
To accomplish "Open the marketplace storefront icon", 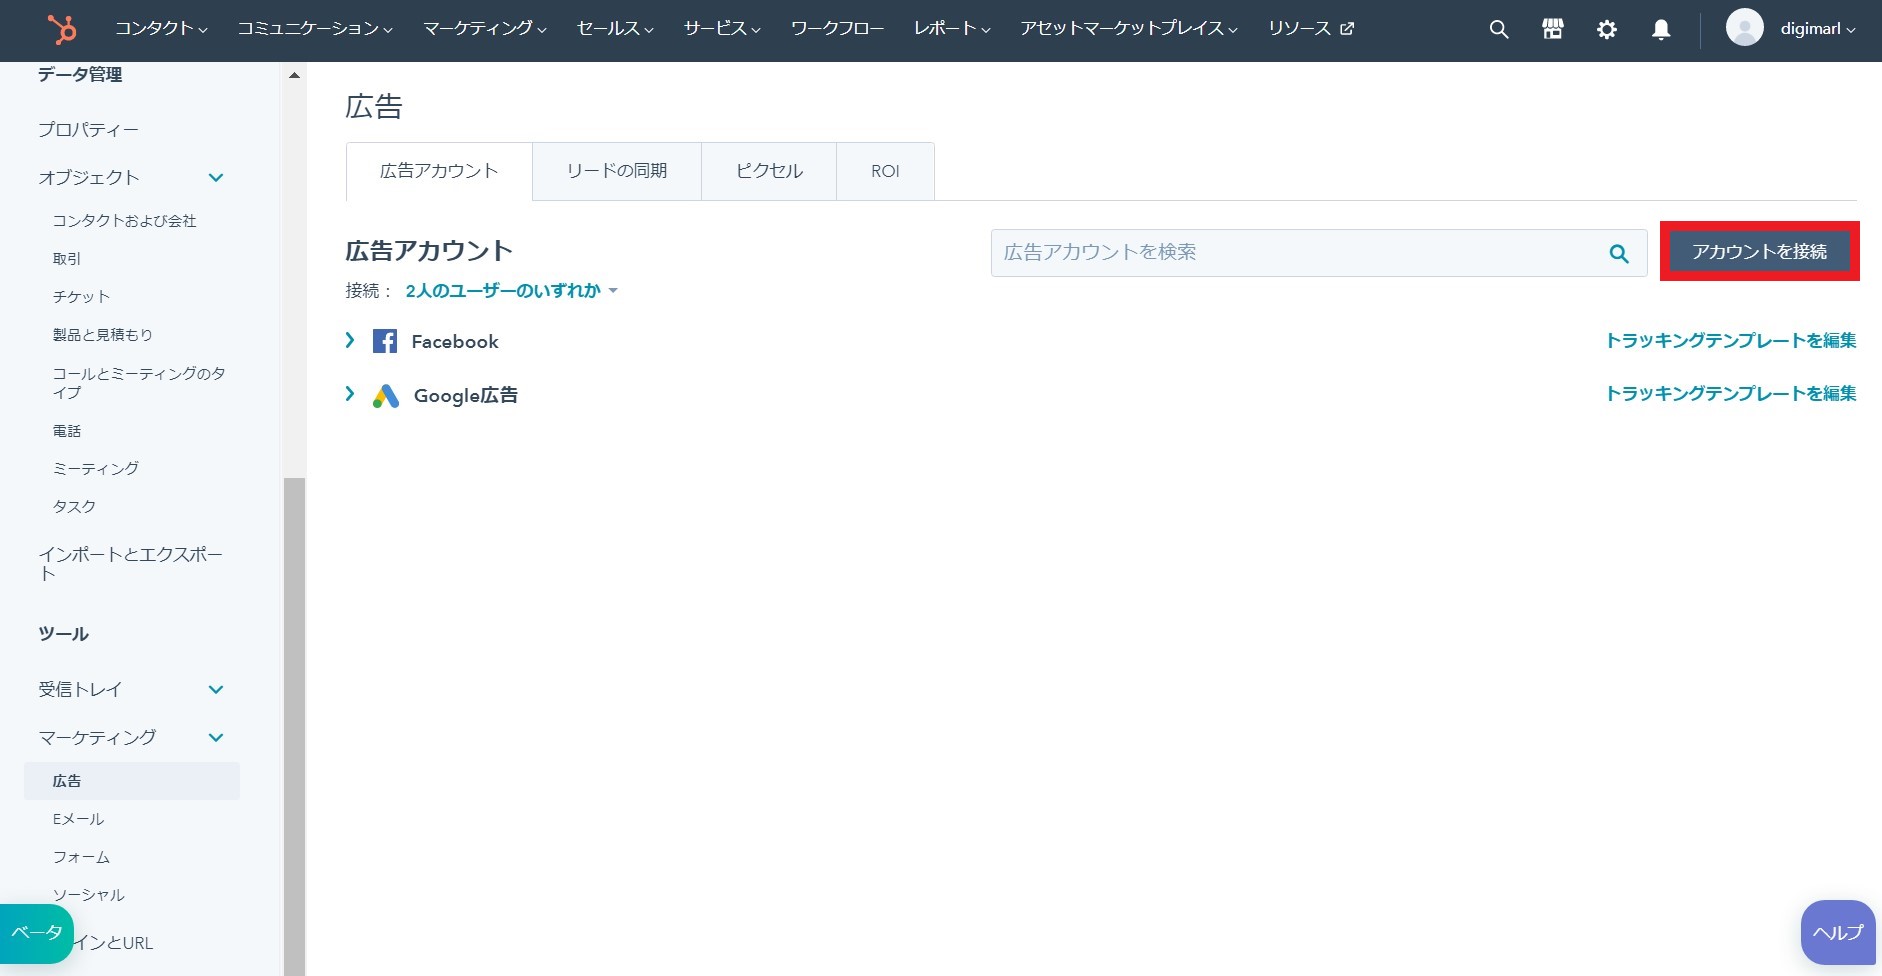I will [x=1552, y=29].
